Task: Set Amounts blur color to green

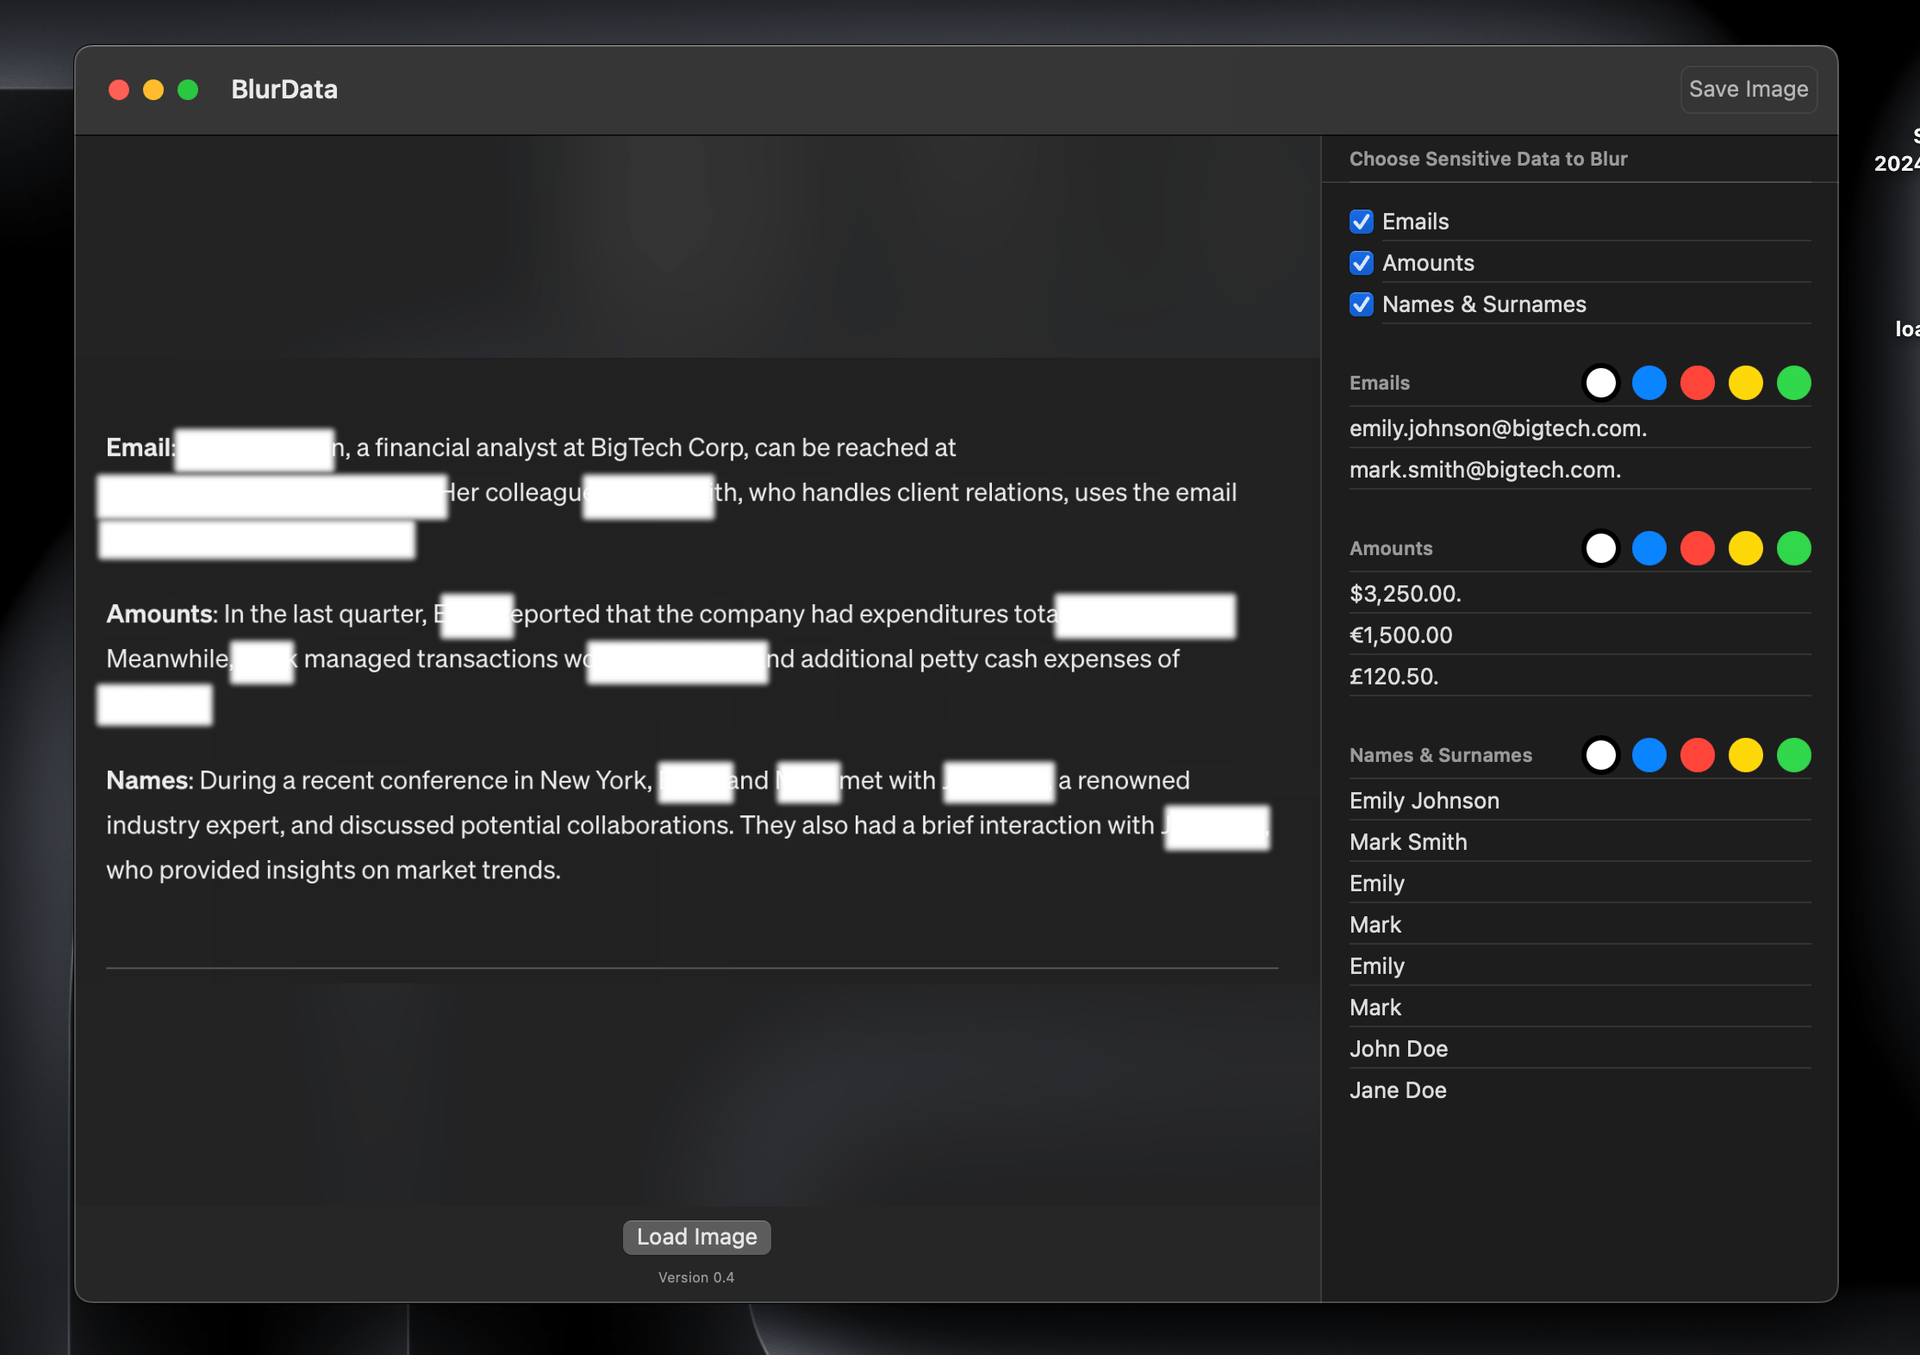Action: (1793, 548)
